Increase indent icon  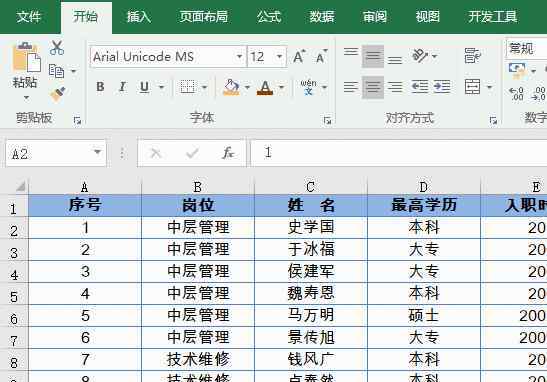442,87
